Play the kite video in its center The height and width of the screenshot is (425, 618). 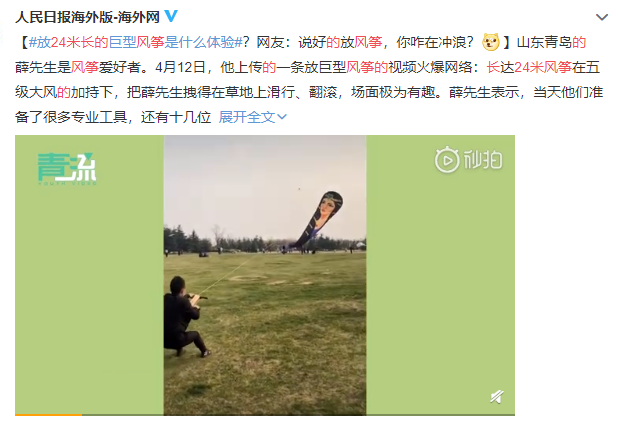(x=265, y=275)
